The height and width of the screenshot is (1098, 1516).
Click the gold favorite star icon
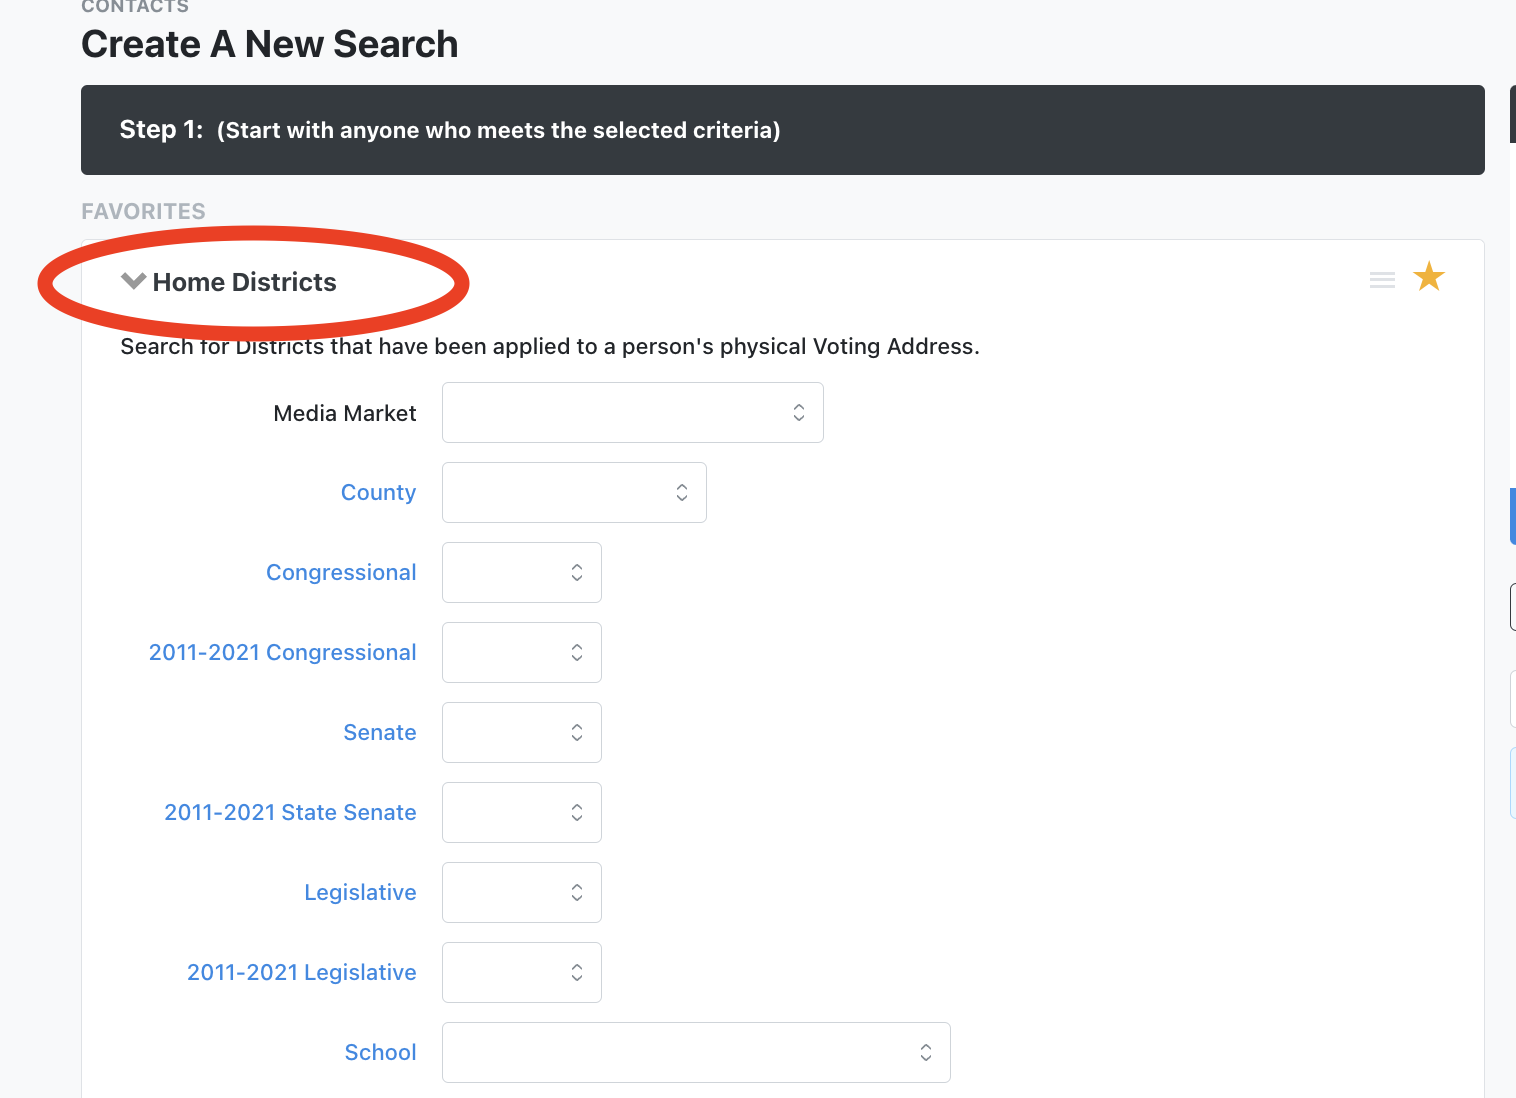(1429, 277)
